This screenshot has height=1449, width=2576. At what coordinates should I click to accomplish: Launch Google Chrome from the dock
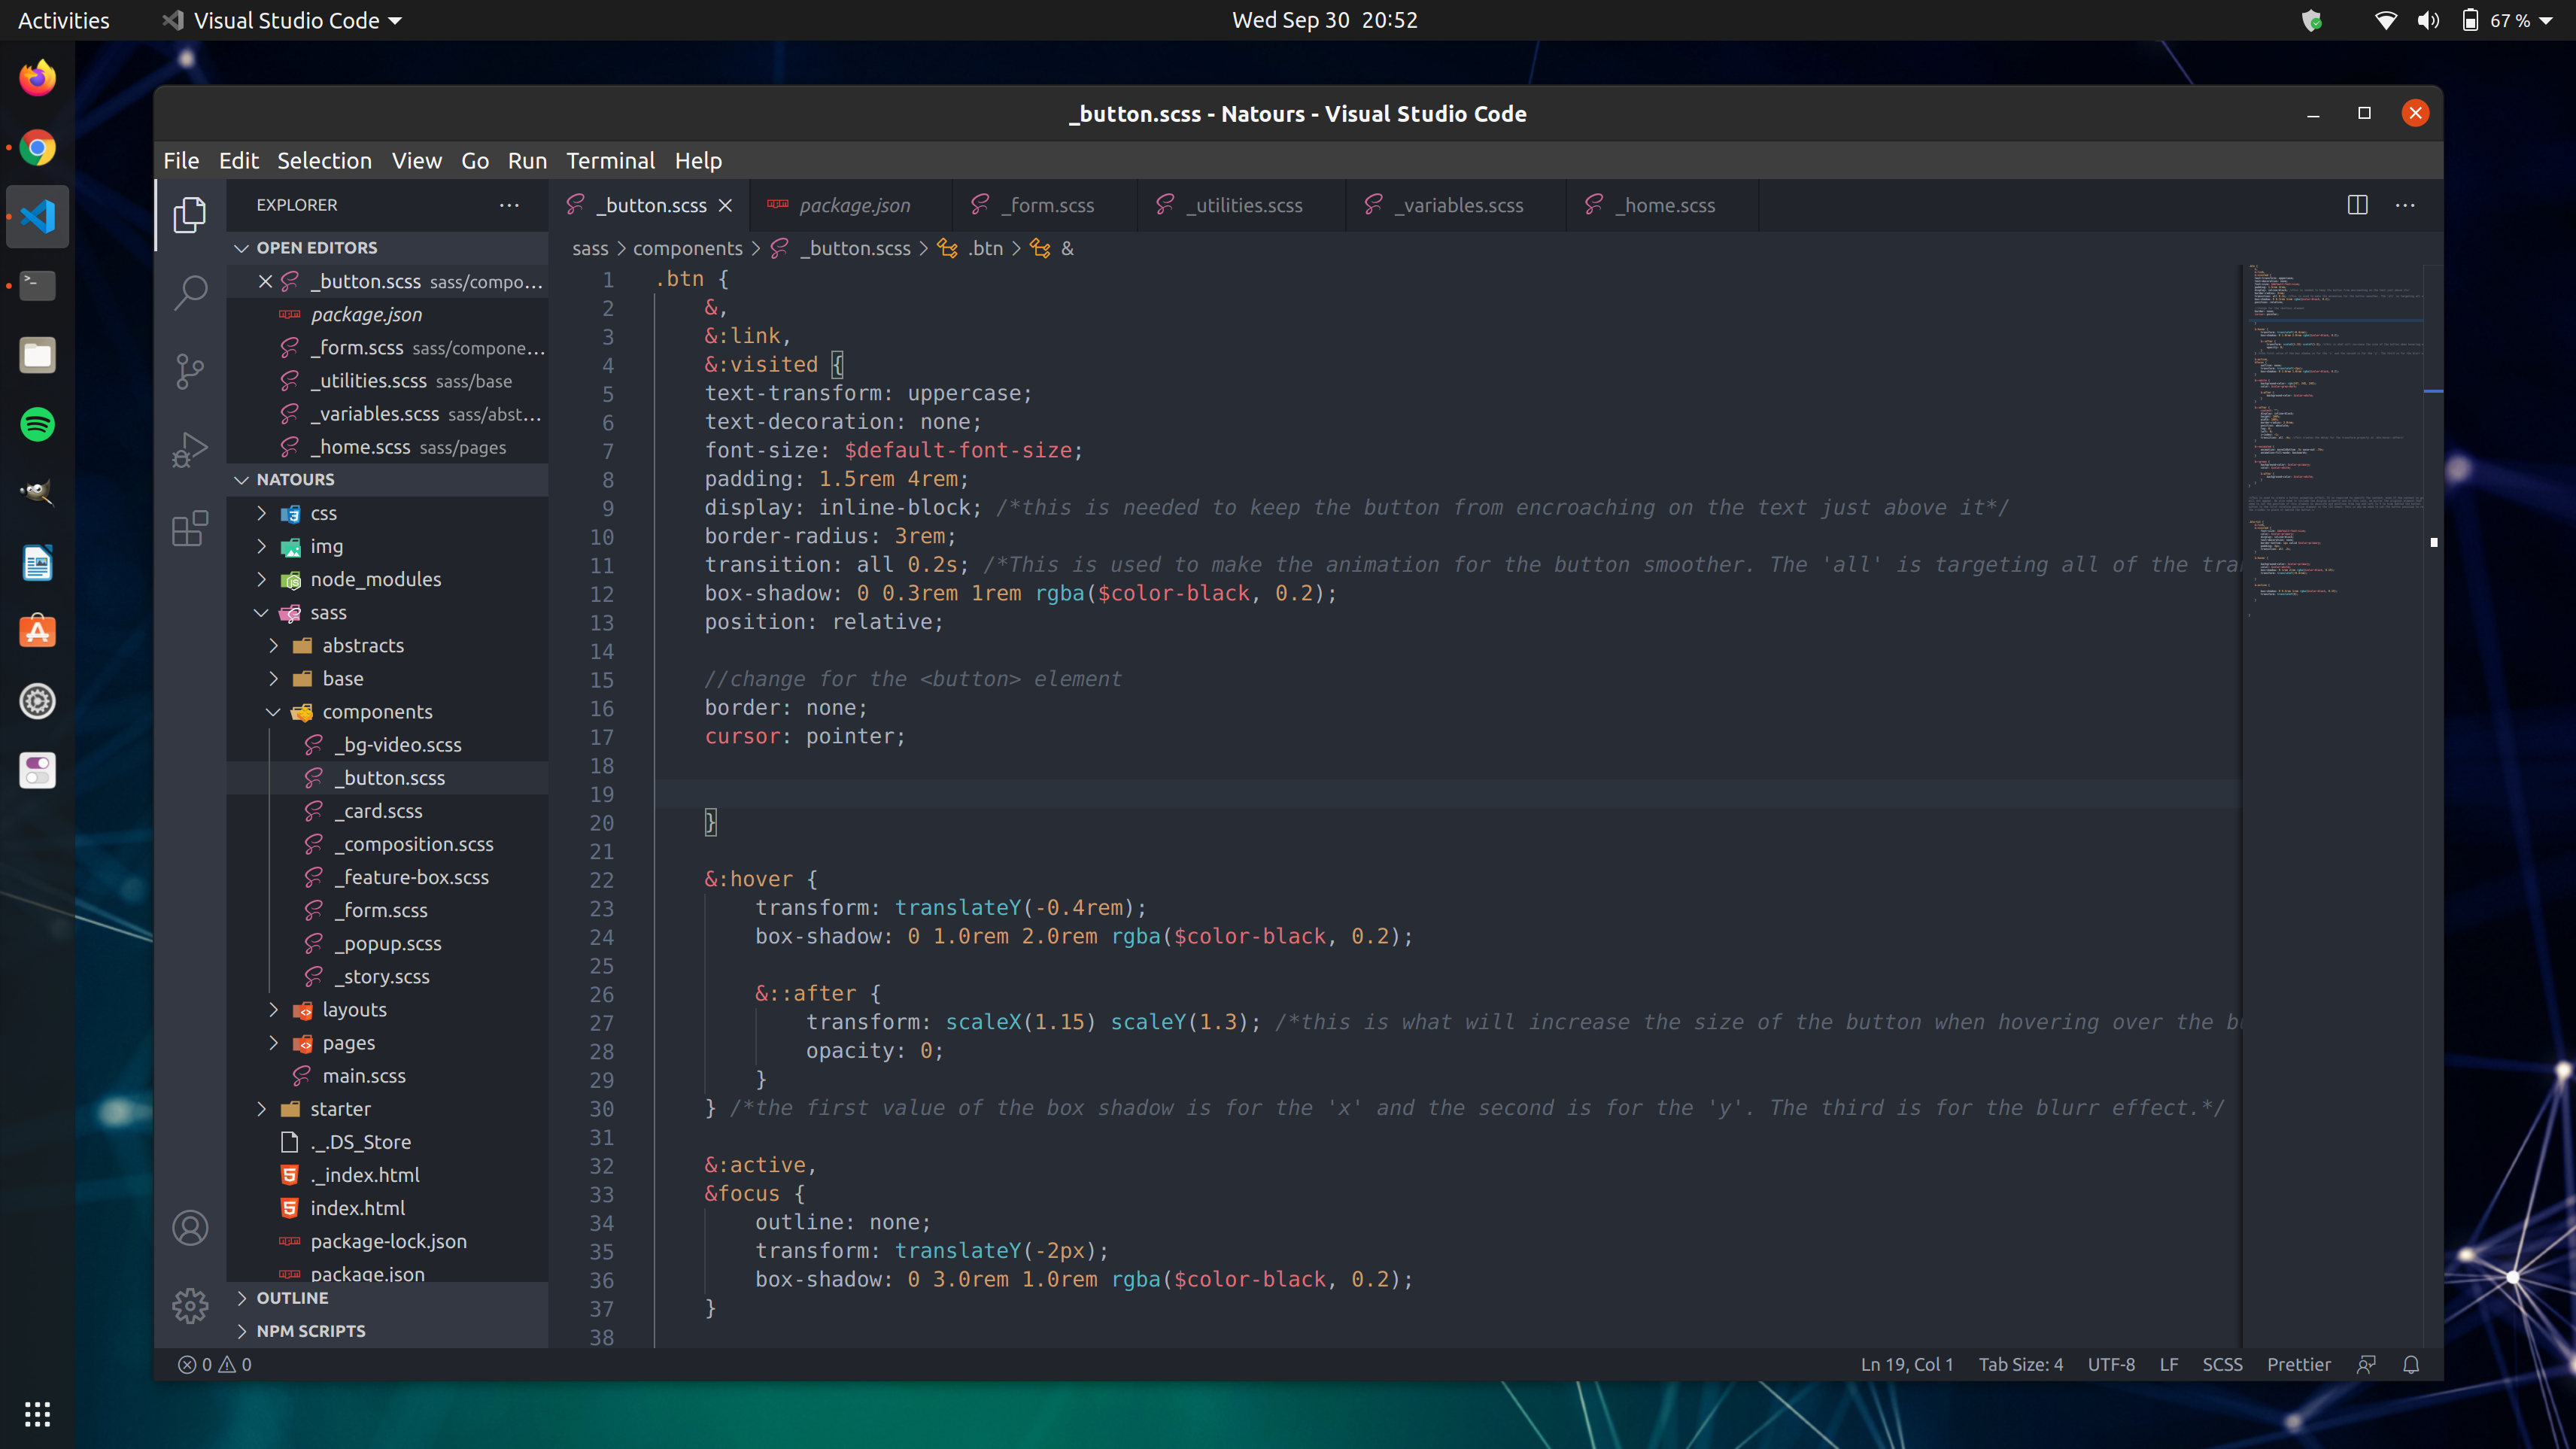[37, 148]
